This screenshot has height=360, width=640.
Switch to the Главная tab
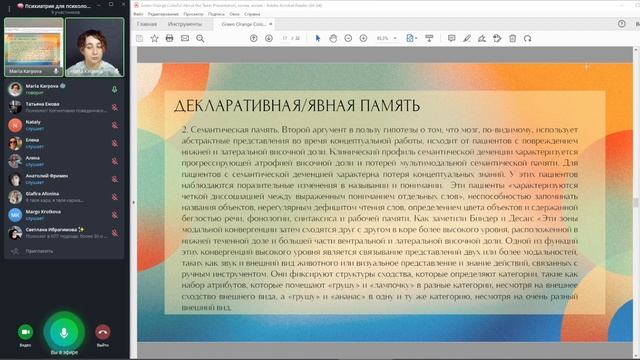(147, 24)
